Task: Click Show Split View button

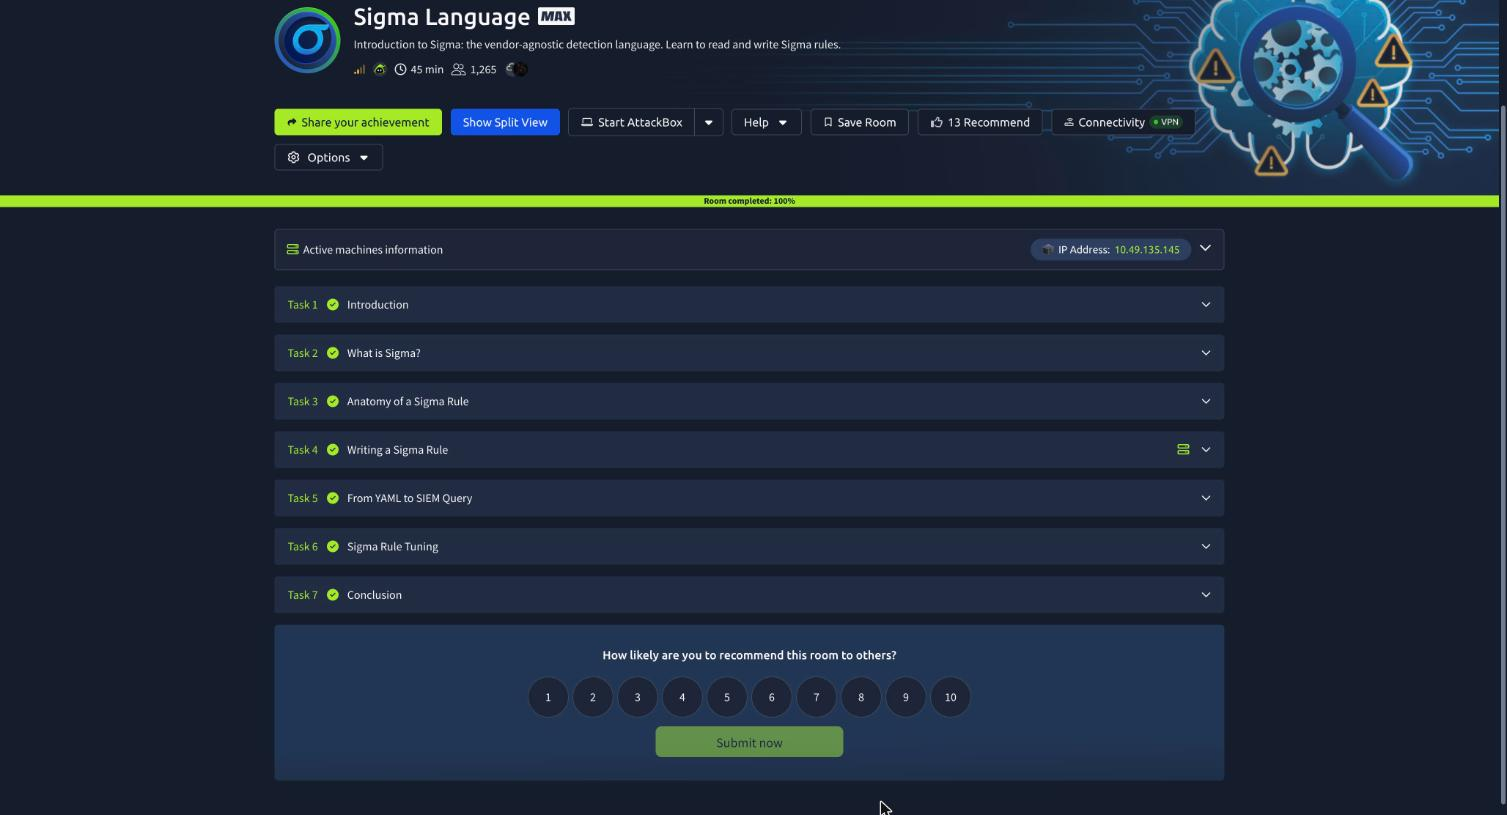Action: pos(505,122)
